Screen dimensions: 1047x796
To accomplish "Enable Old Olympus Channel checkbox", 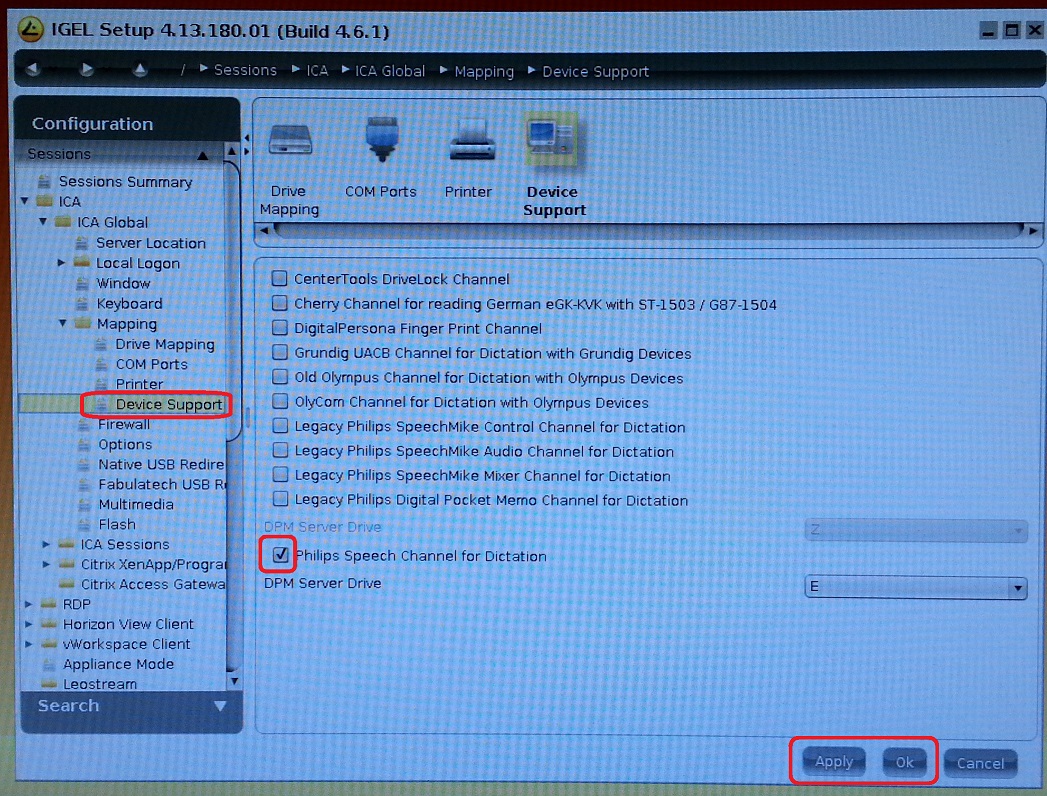I will (280, 377).
